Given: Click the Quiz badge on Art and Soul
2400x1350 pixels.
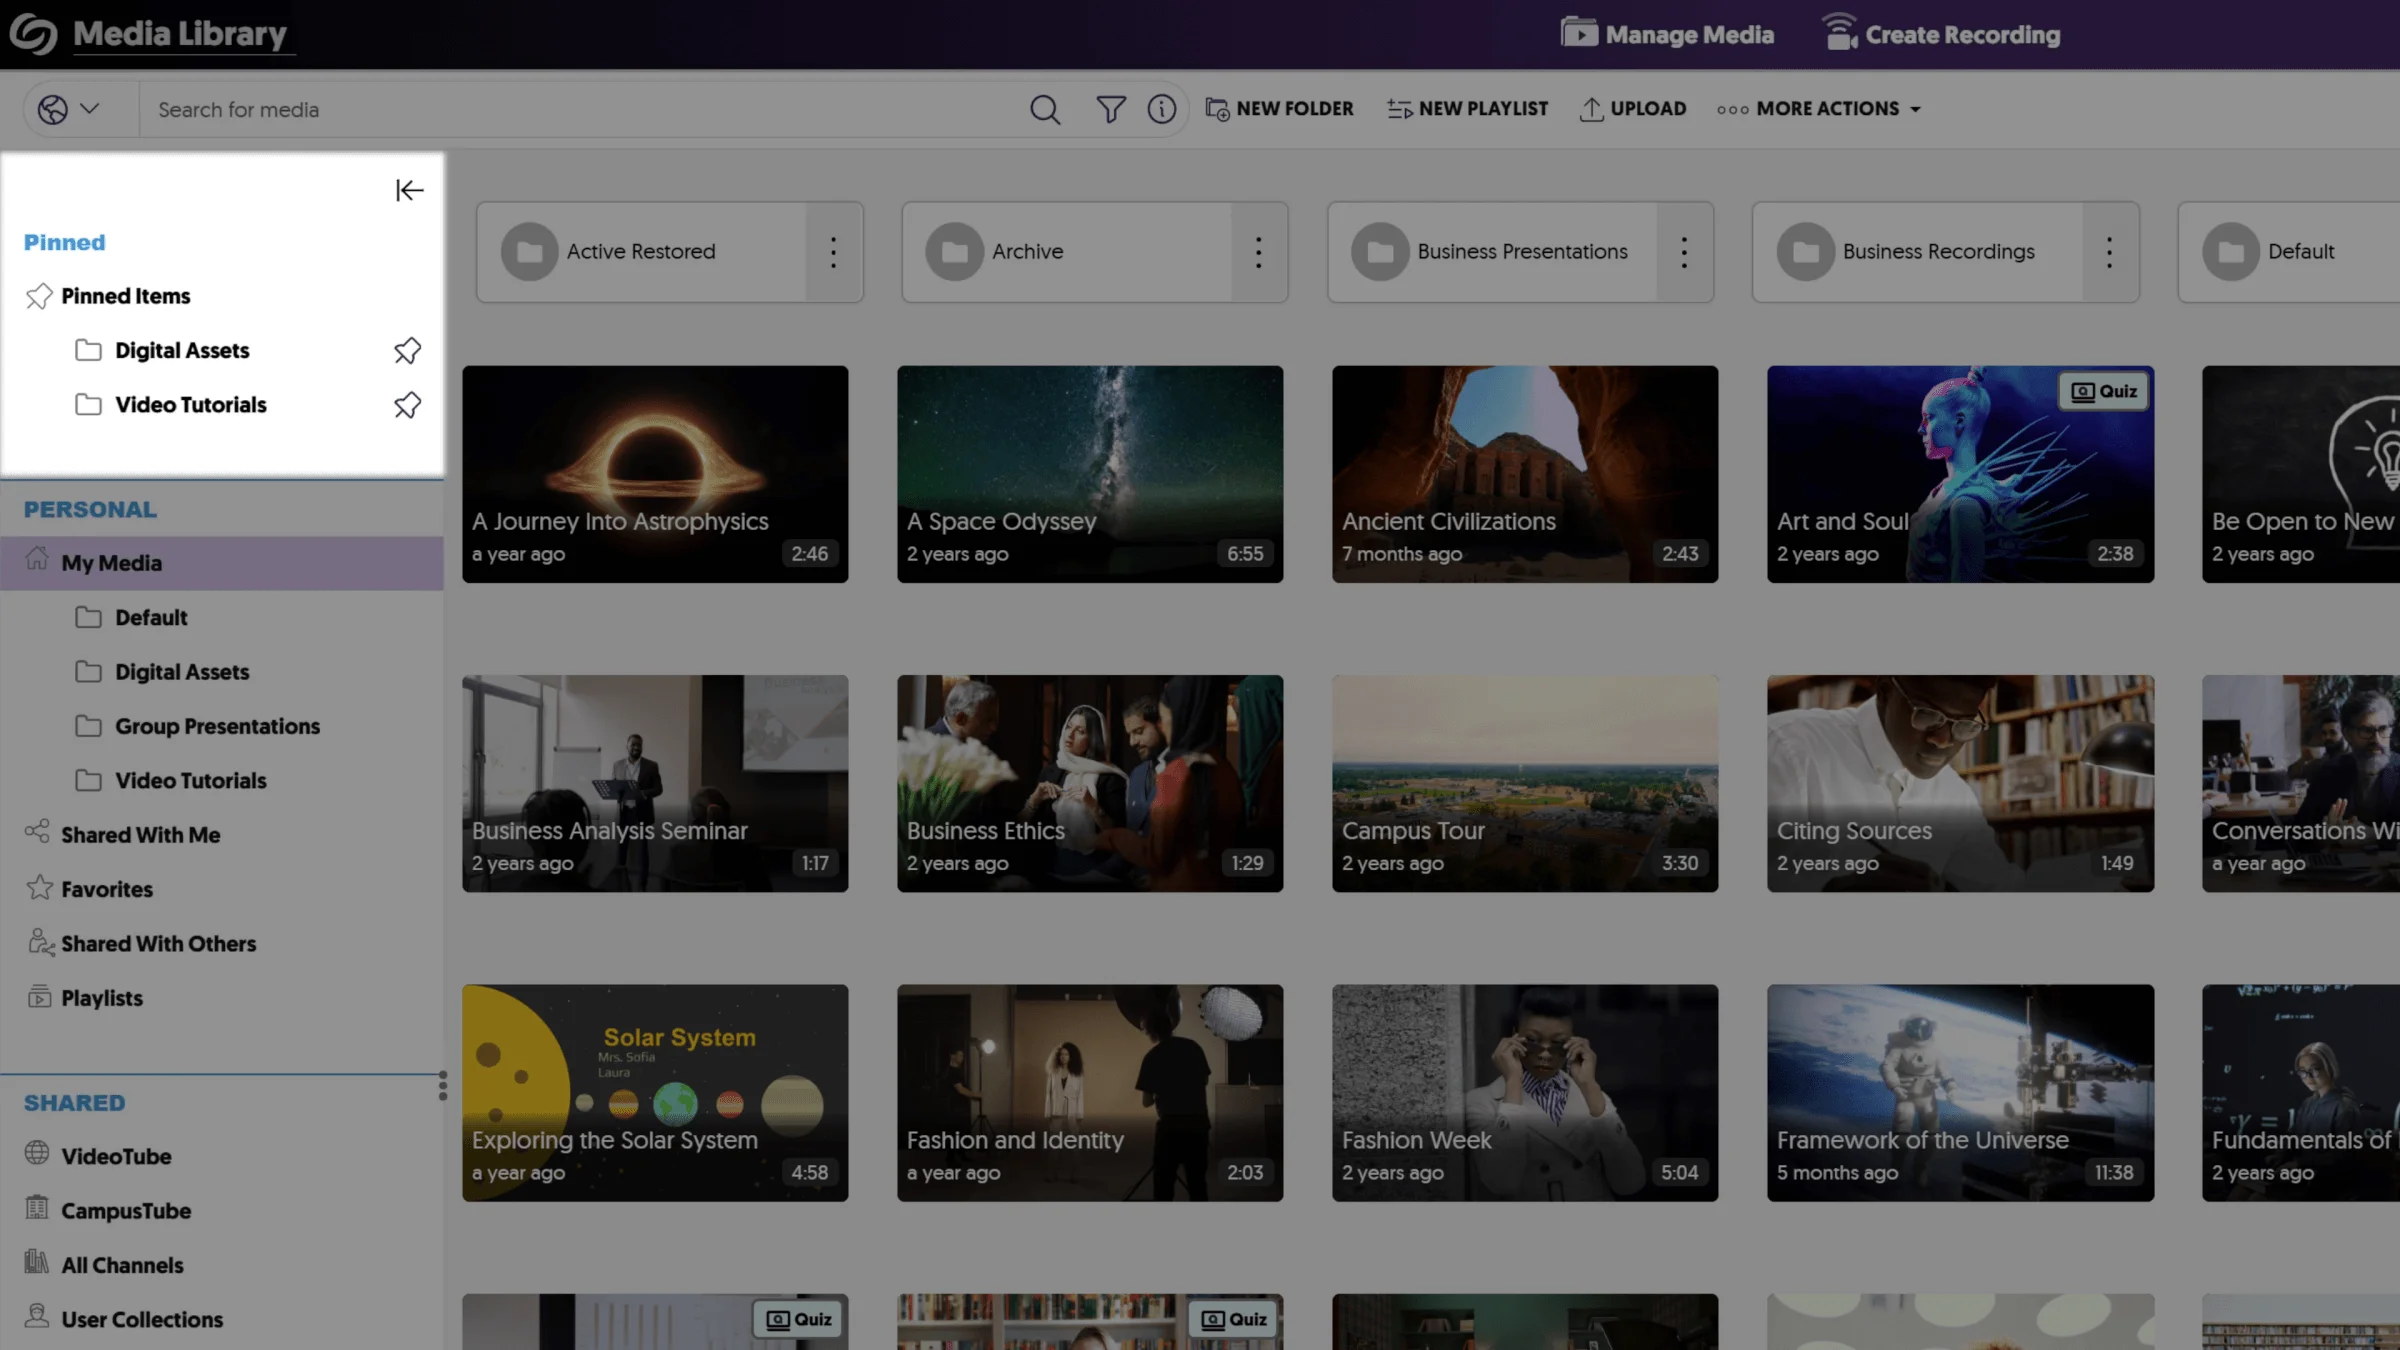Looking at the screenshot, I should point(2104,392).
